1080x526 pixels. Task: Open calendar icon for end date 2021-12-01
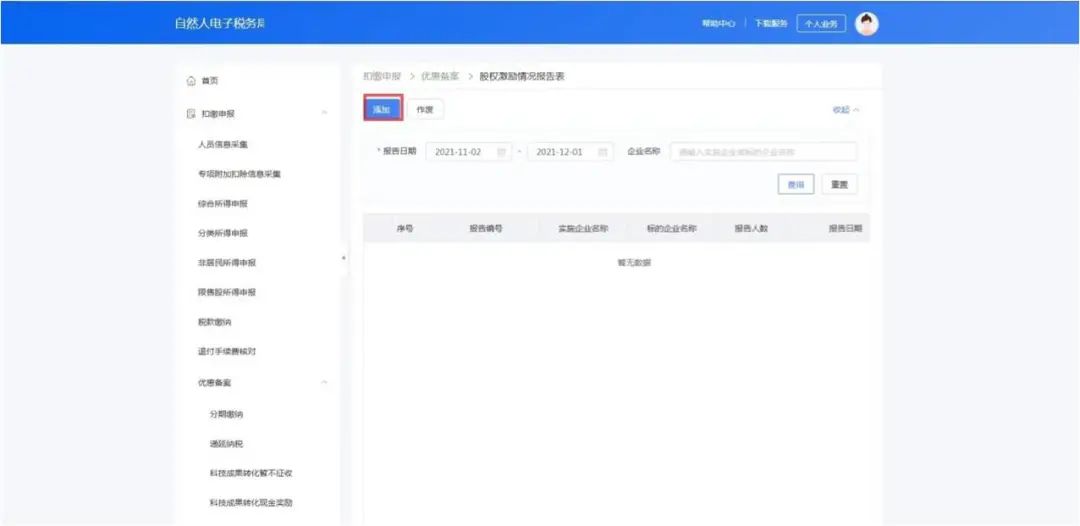[x=603, y=152]
